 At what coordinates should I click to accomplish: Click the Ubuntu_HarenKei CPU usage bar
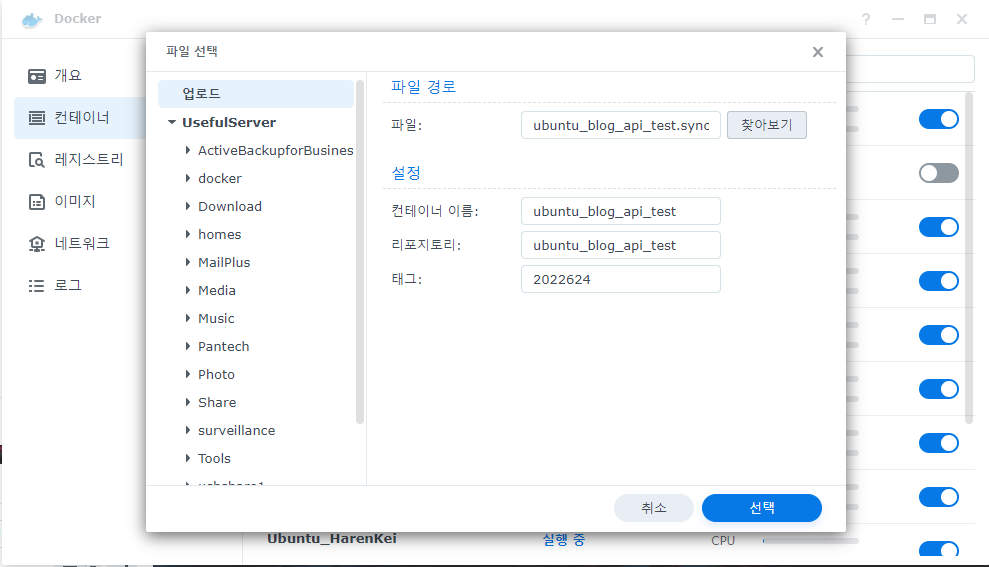pyautogui.click(x=811, y=541)
